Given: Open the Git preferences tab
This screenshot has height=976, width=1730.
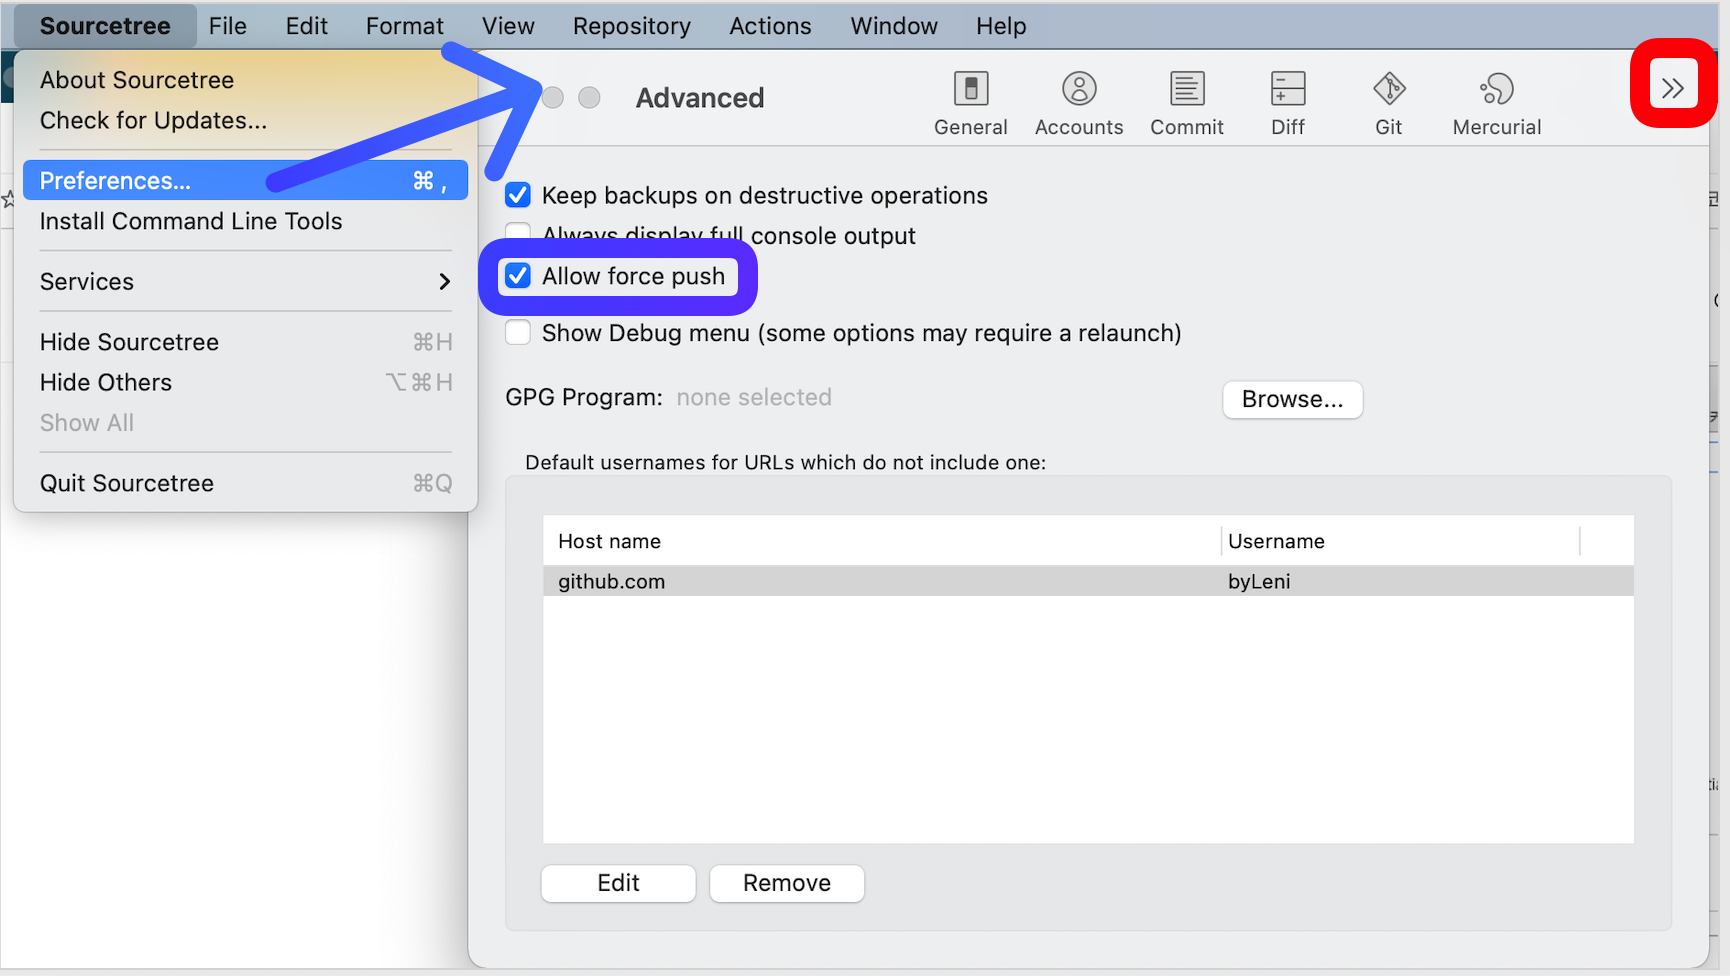Looking at the screenshot, I should (1389, 103).
